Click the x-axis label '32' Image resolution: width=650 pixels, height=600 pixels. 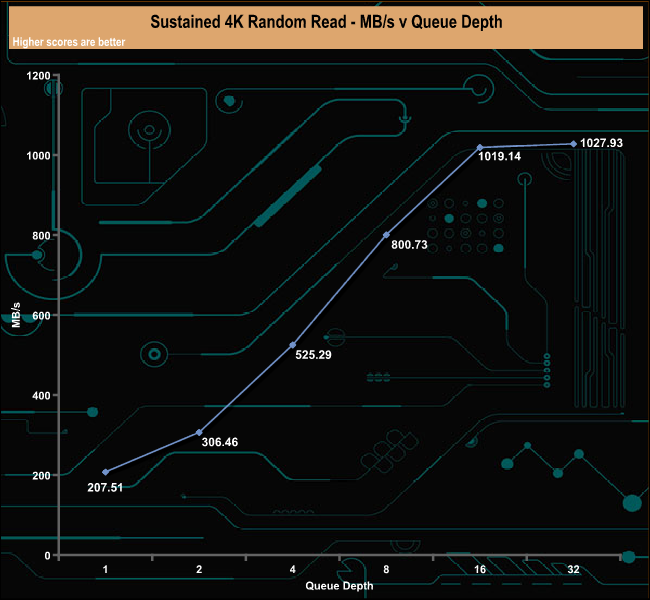coord(573,569)
